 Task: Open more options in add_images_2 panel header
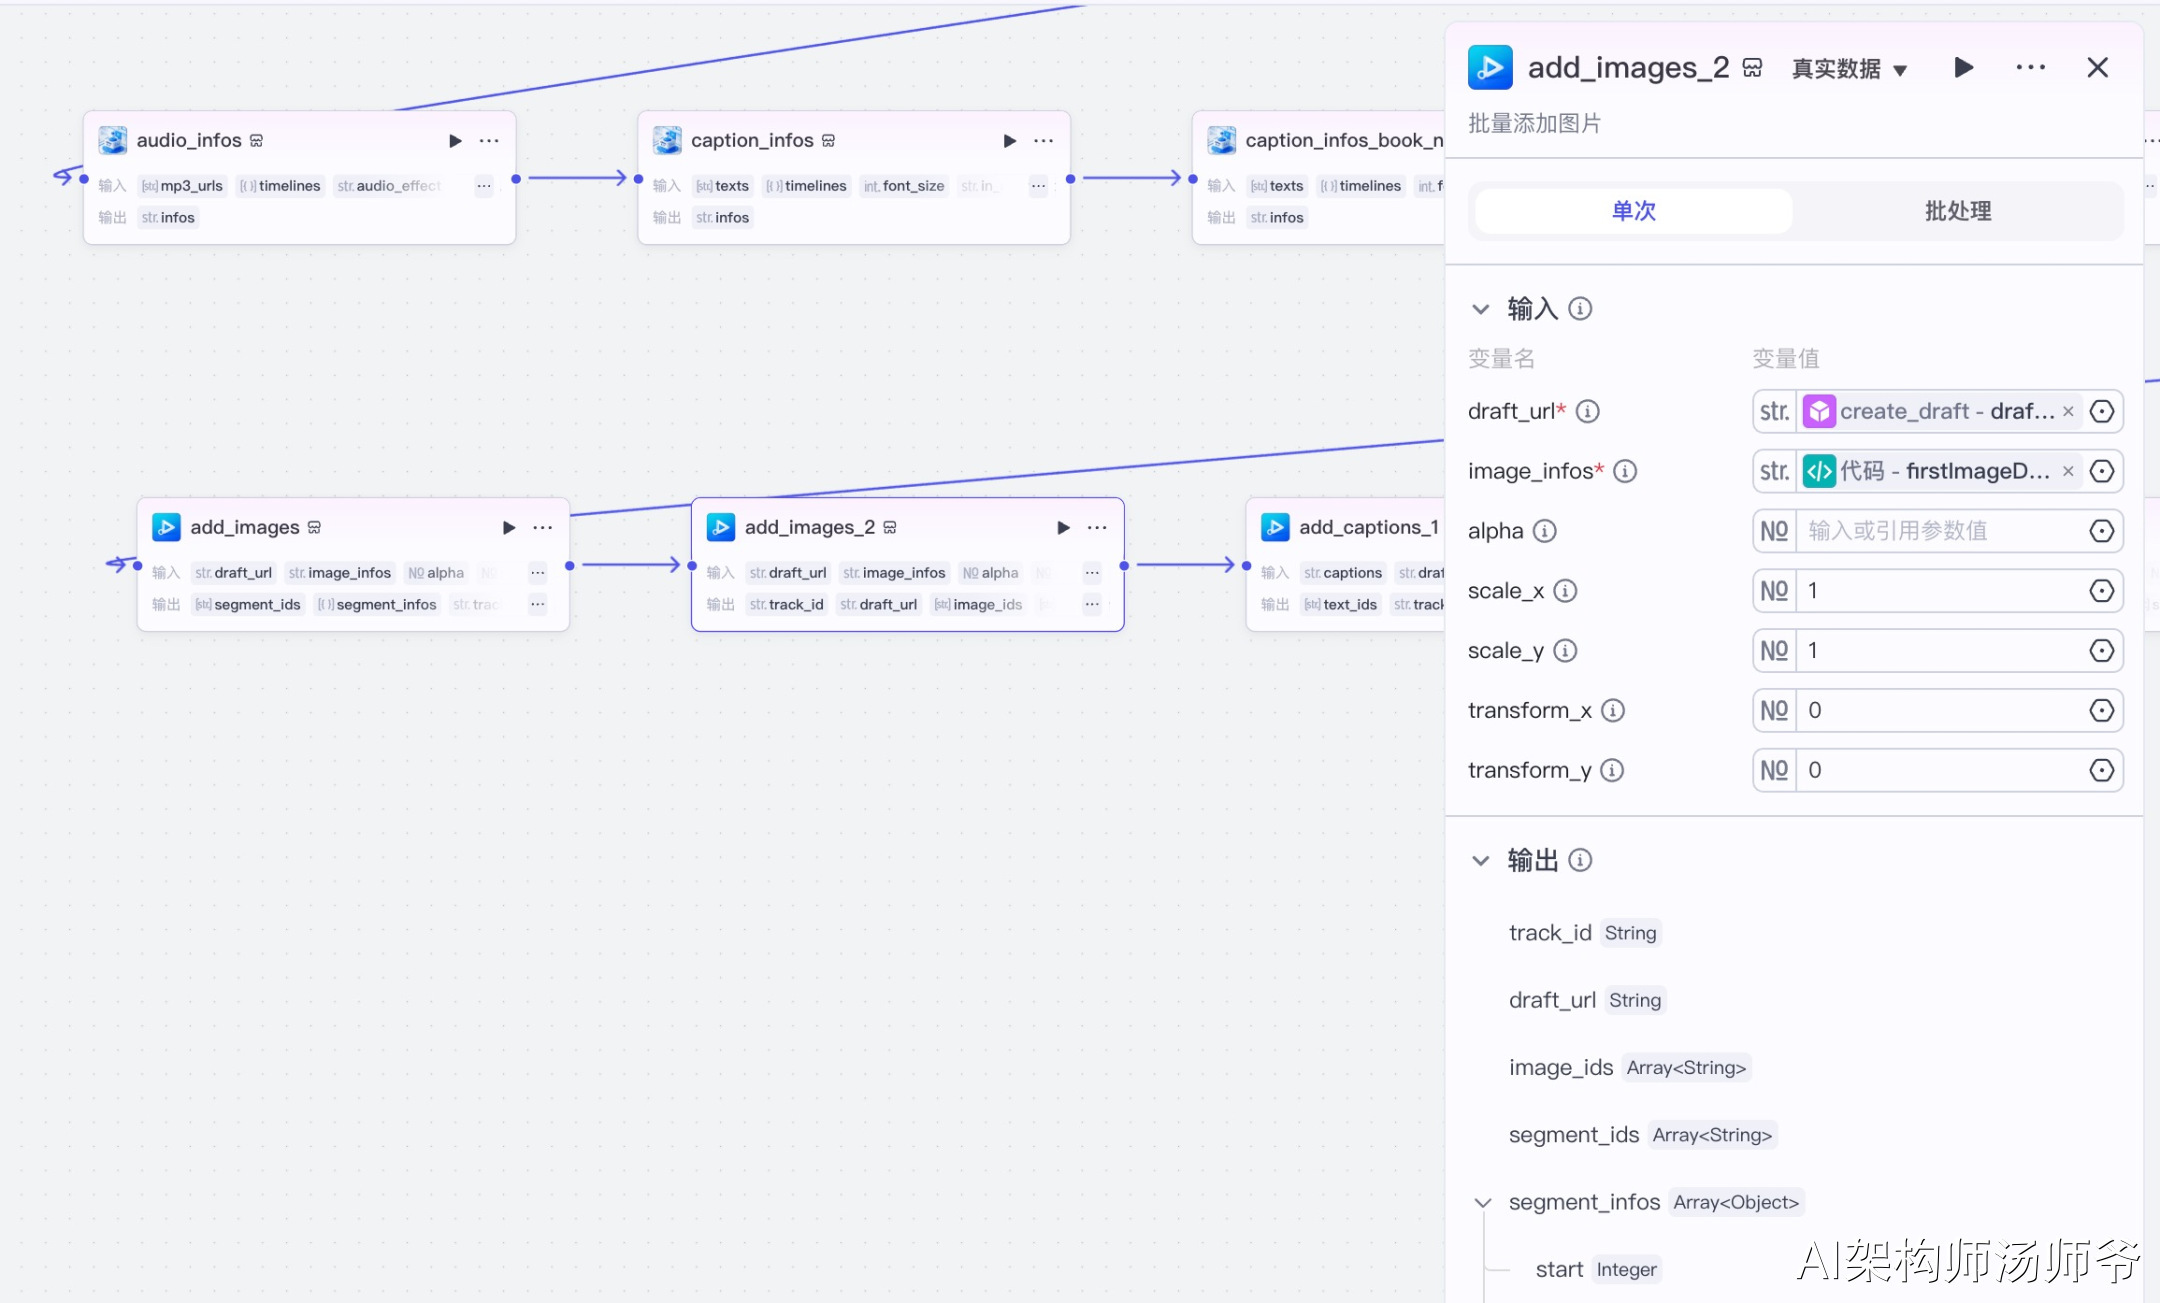pos(2030,67)
